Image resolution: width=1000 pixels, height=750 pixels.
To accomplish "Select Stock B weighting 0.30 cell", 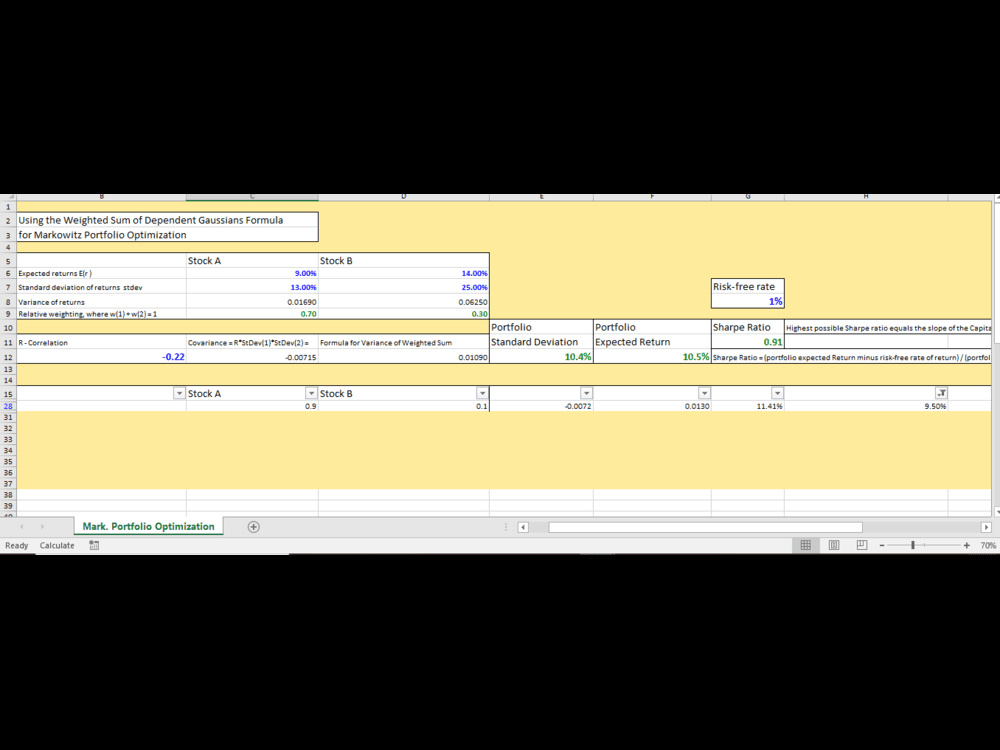I will coord(404,314).
